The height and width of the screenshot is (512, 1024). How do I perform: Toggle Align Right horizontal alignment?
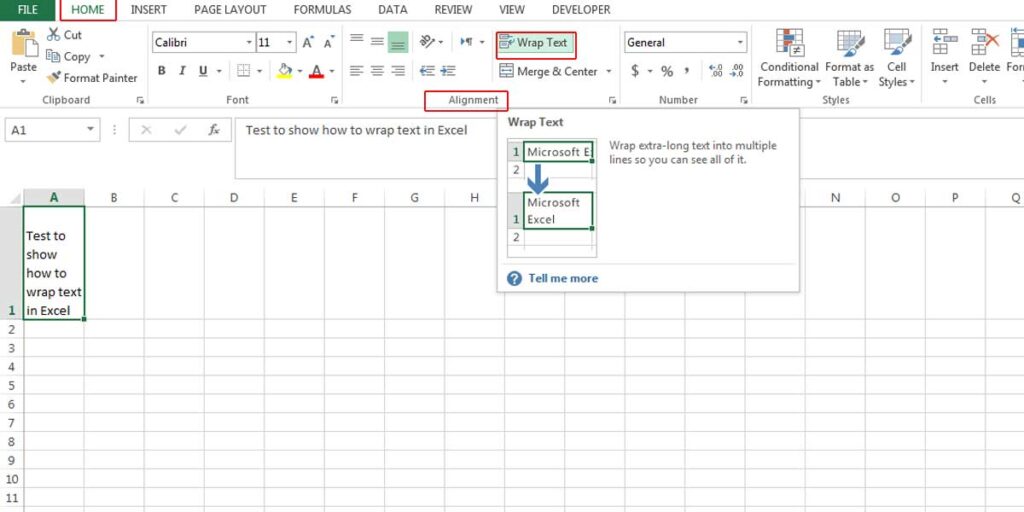(x=398, y=71)
